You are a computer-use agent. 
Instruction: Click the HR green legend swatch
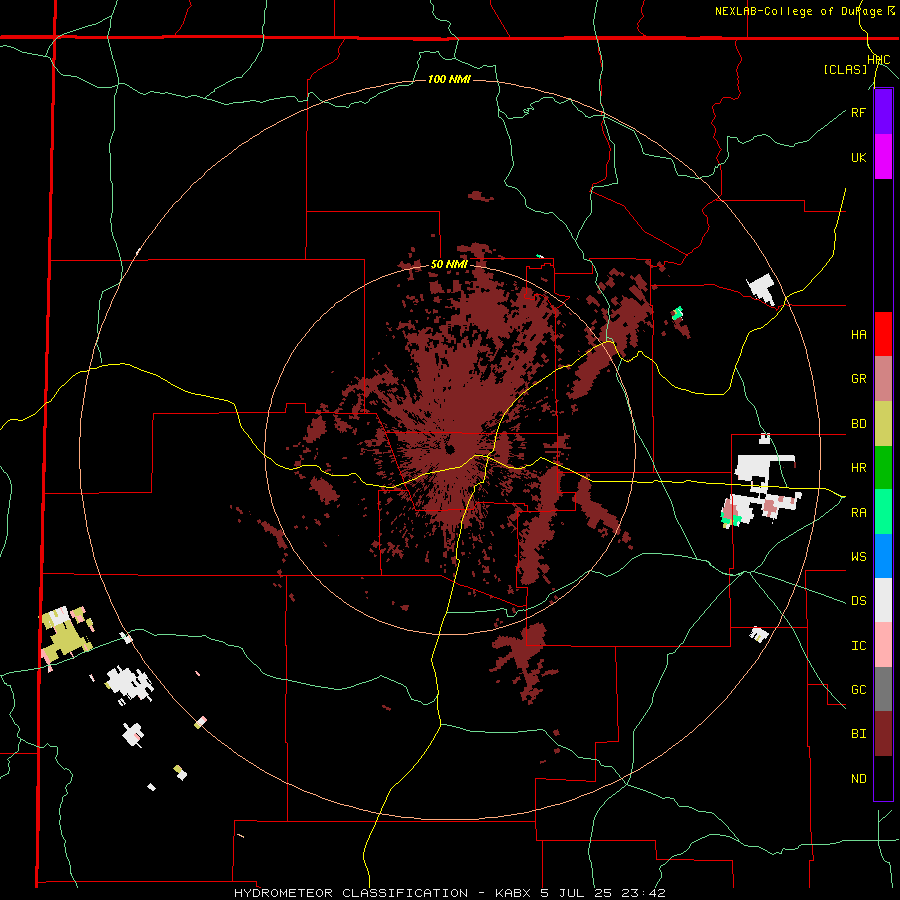[x=883, y=467]
